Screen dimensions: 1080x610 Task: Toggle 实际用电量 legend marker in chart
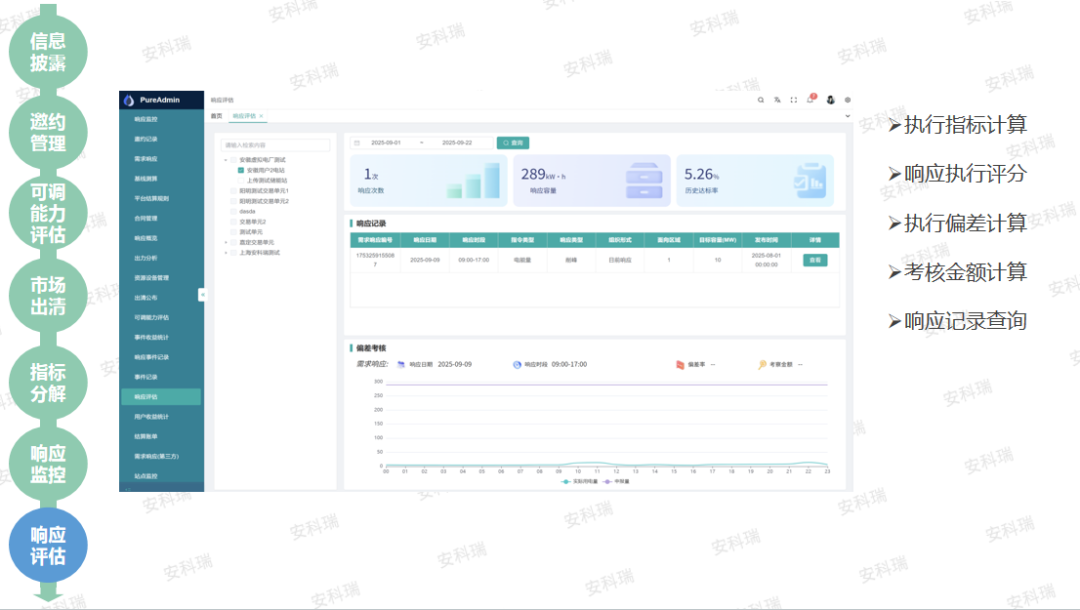pyautogui.click(x=566, y=481)
